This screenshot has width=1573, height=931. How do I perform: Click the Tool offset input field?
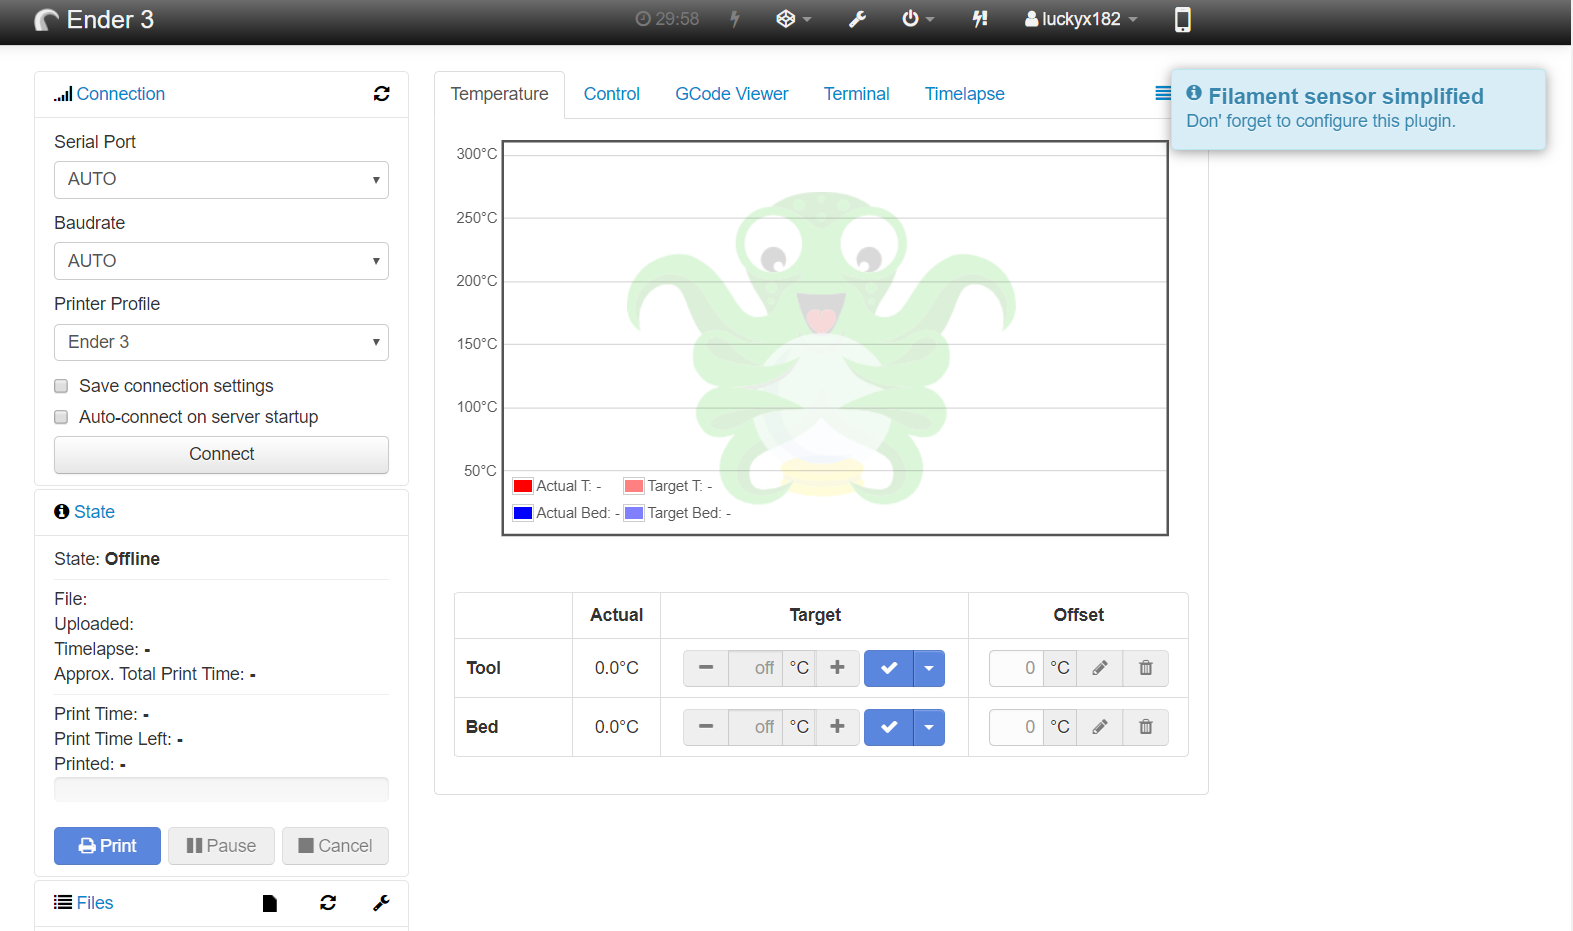point(1016,668)
